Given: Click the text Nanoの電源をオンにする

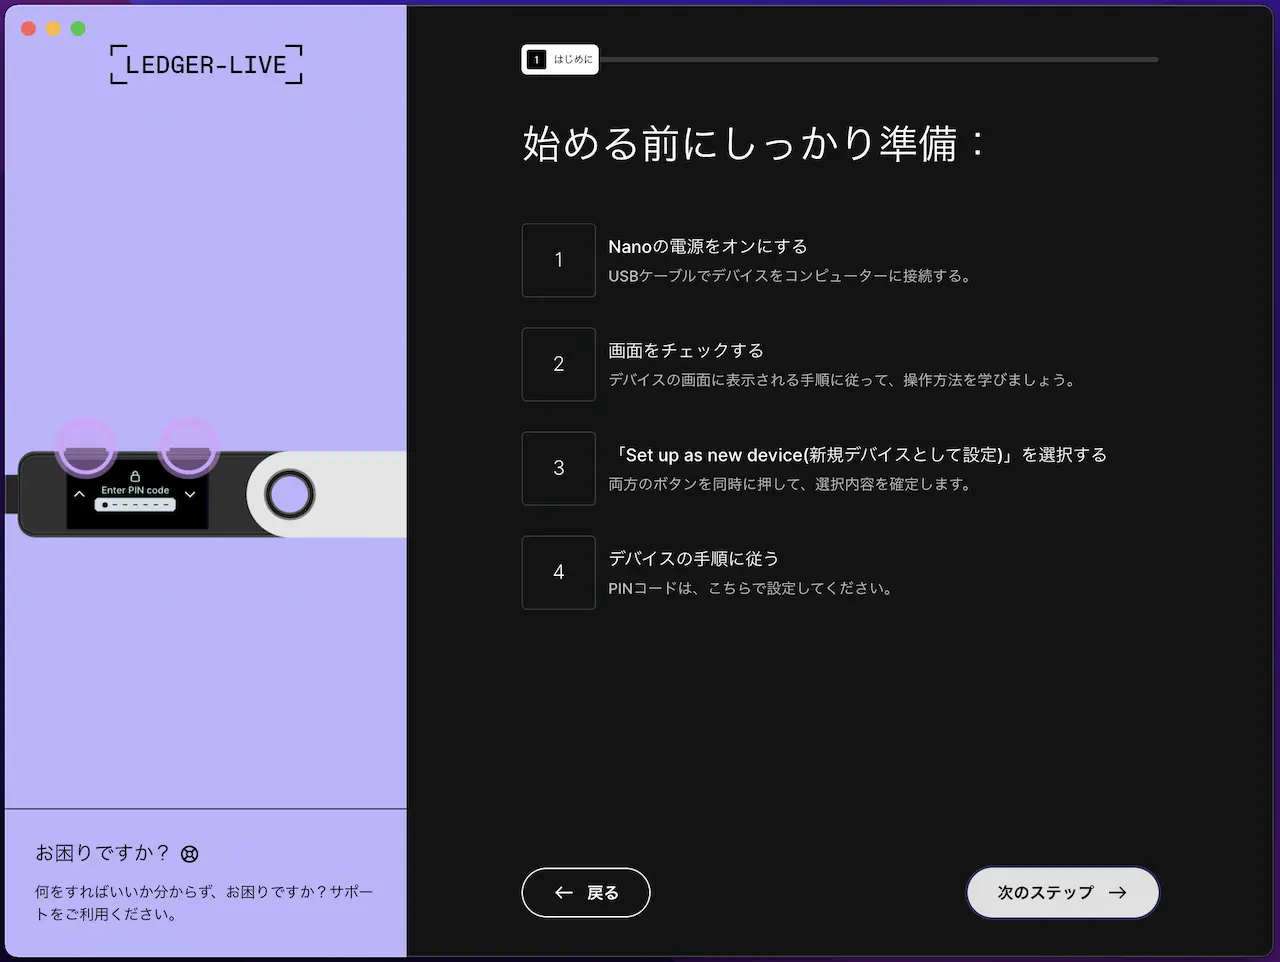Looking at the screenshot, I should pos(708,246).
